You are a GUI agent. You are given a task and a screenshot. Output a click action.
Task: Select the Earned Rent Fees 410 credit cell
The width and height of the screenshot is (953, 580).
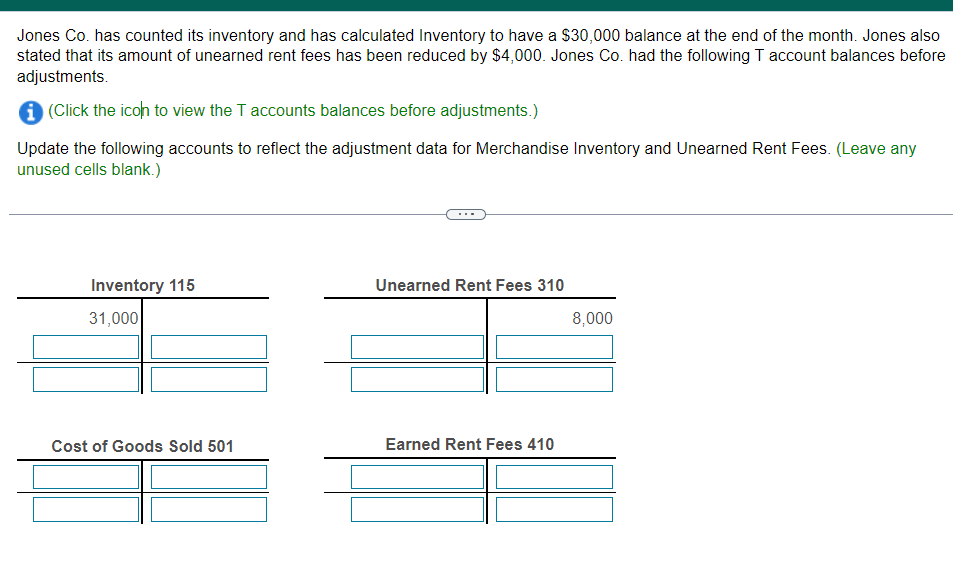pos(553,477)
